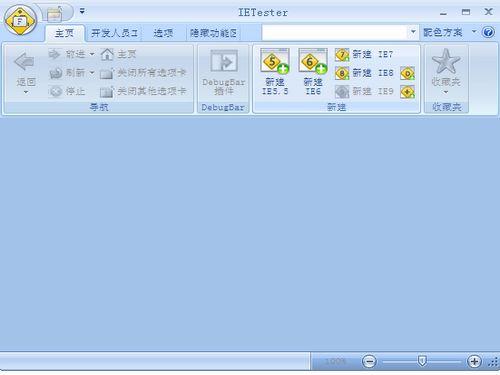Open the 收藏夹 star button
Viewport: 500px width, 375px height.
[446, 68]
